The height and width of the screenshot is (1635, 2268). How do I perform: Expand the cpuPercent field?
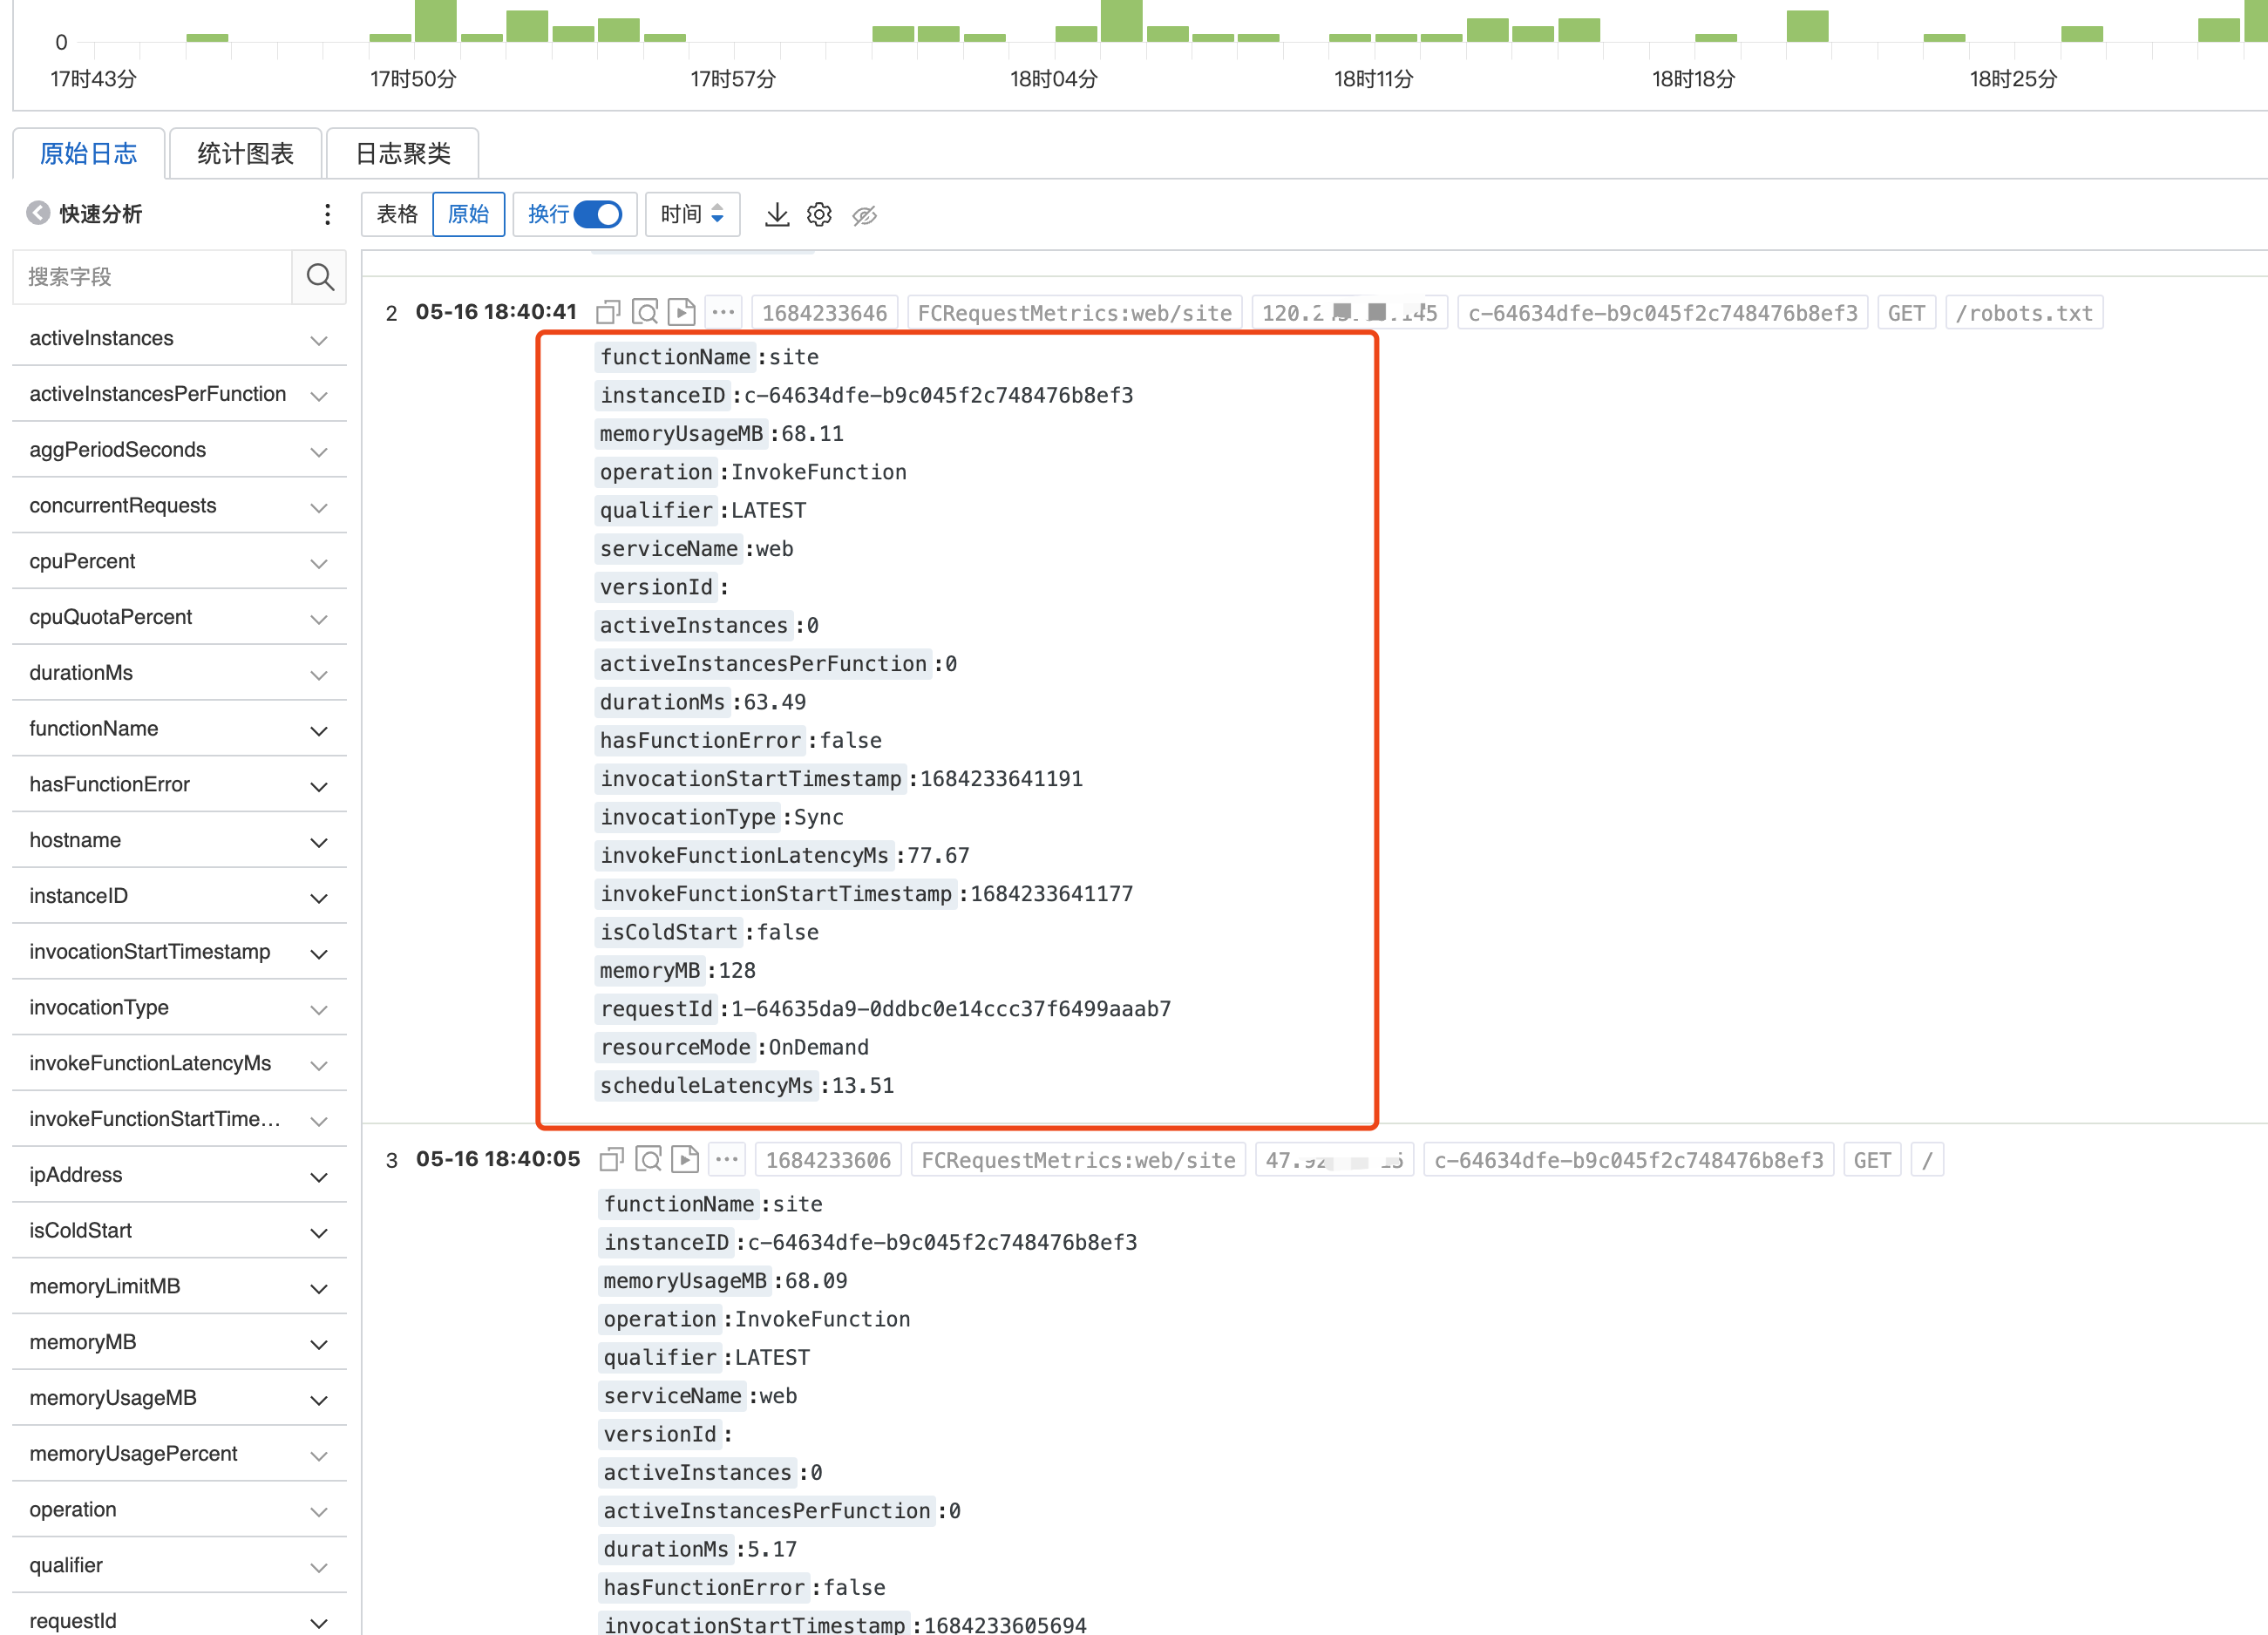(x=319, y=563)
